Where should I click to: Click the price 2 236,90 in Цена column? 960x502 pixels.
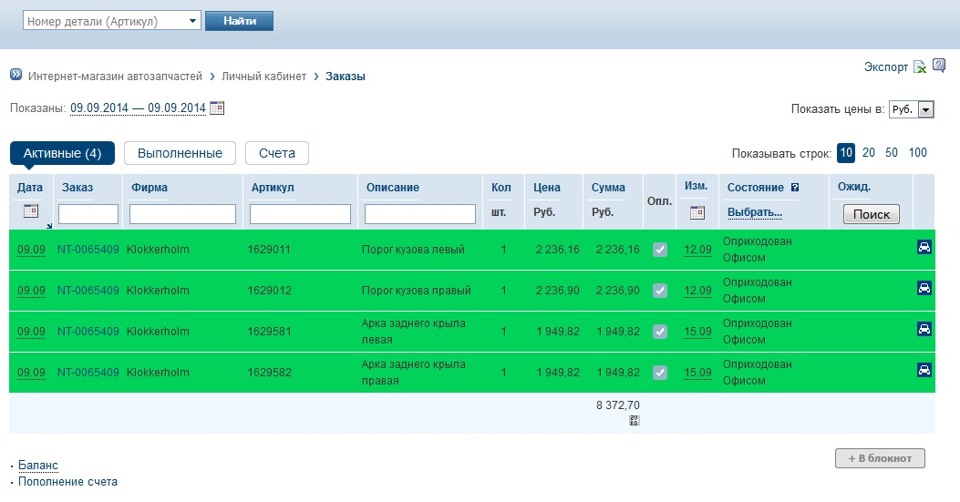pyautogui.click(x=558, y=290)
